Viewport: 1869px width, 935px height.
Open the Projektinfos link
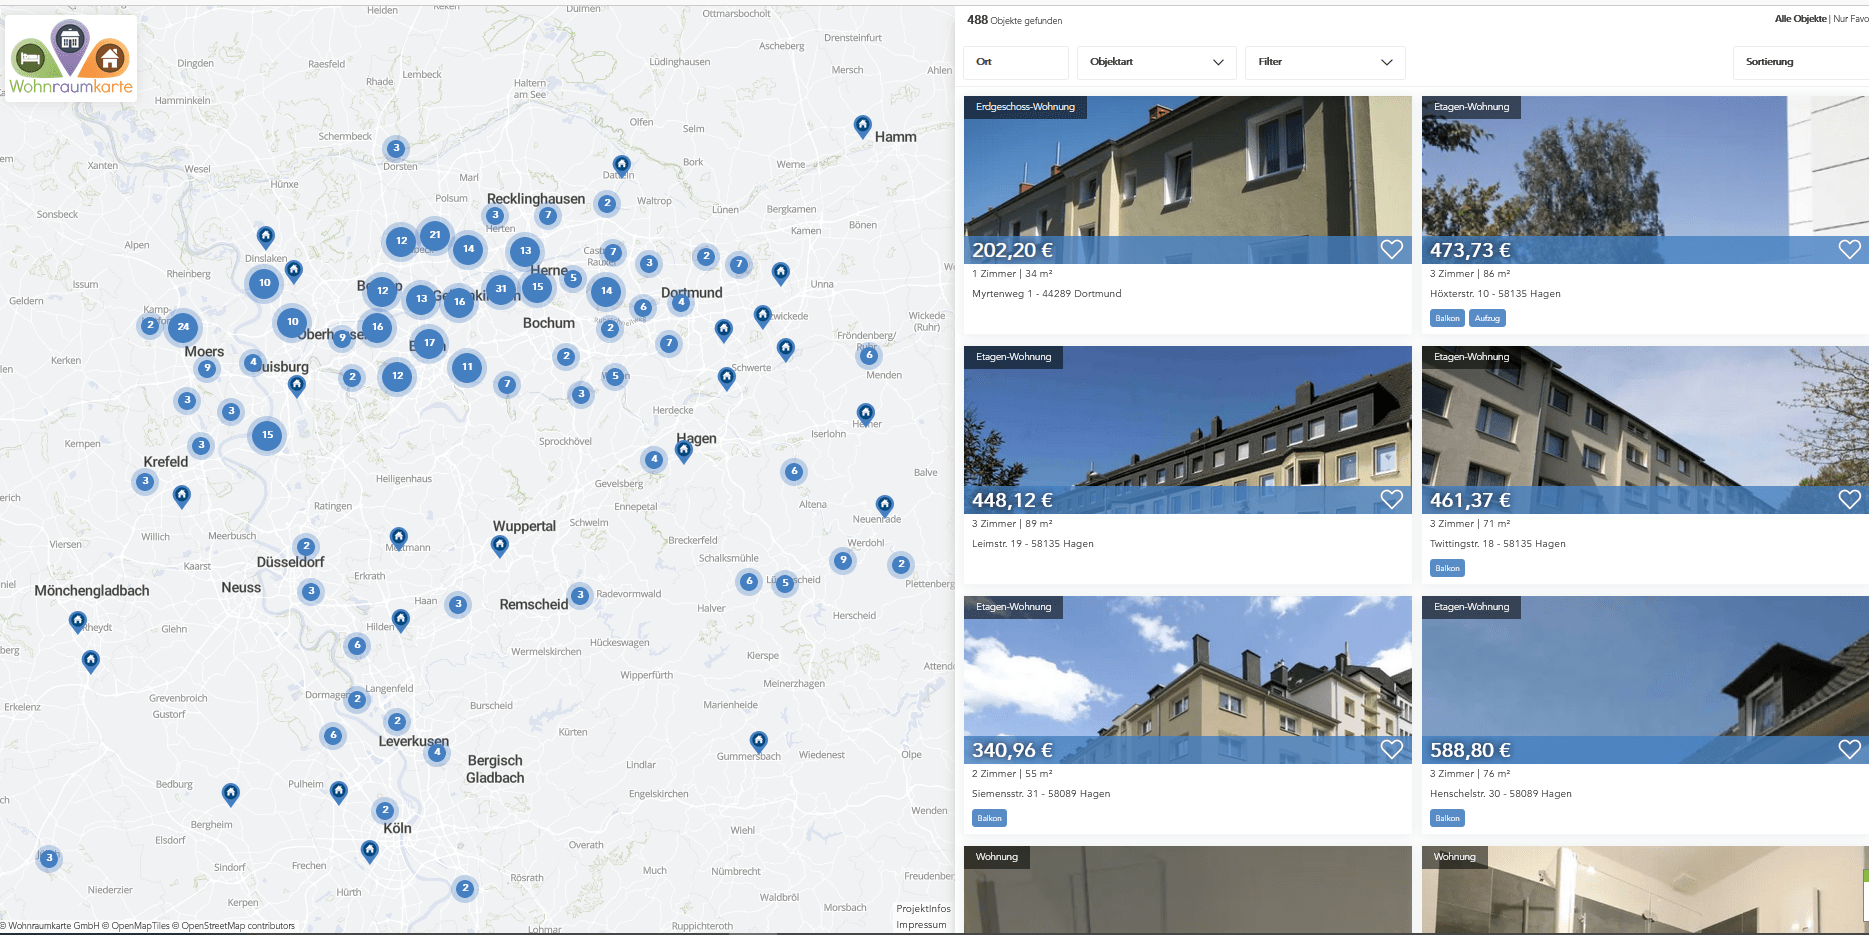tap(923, 909)
